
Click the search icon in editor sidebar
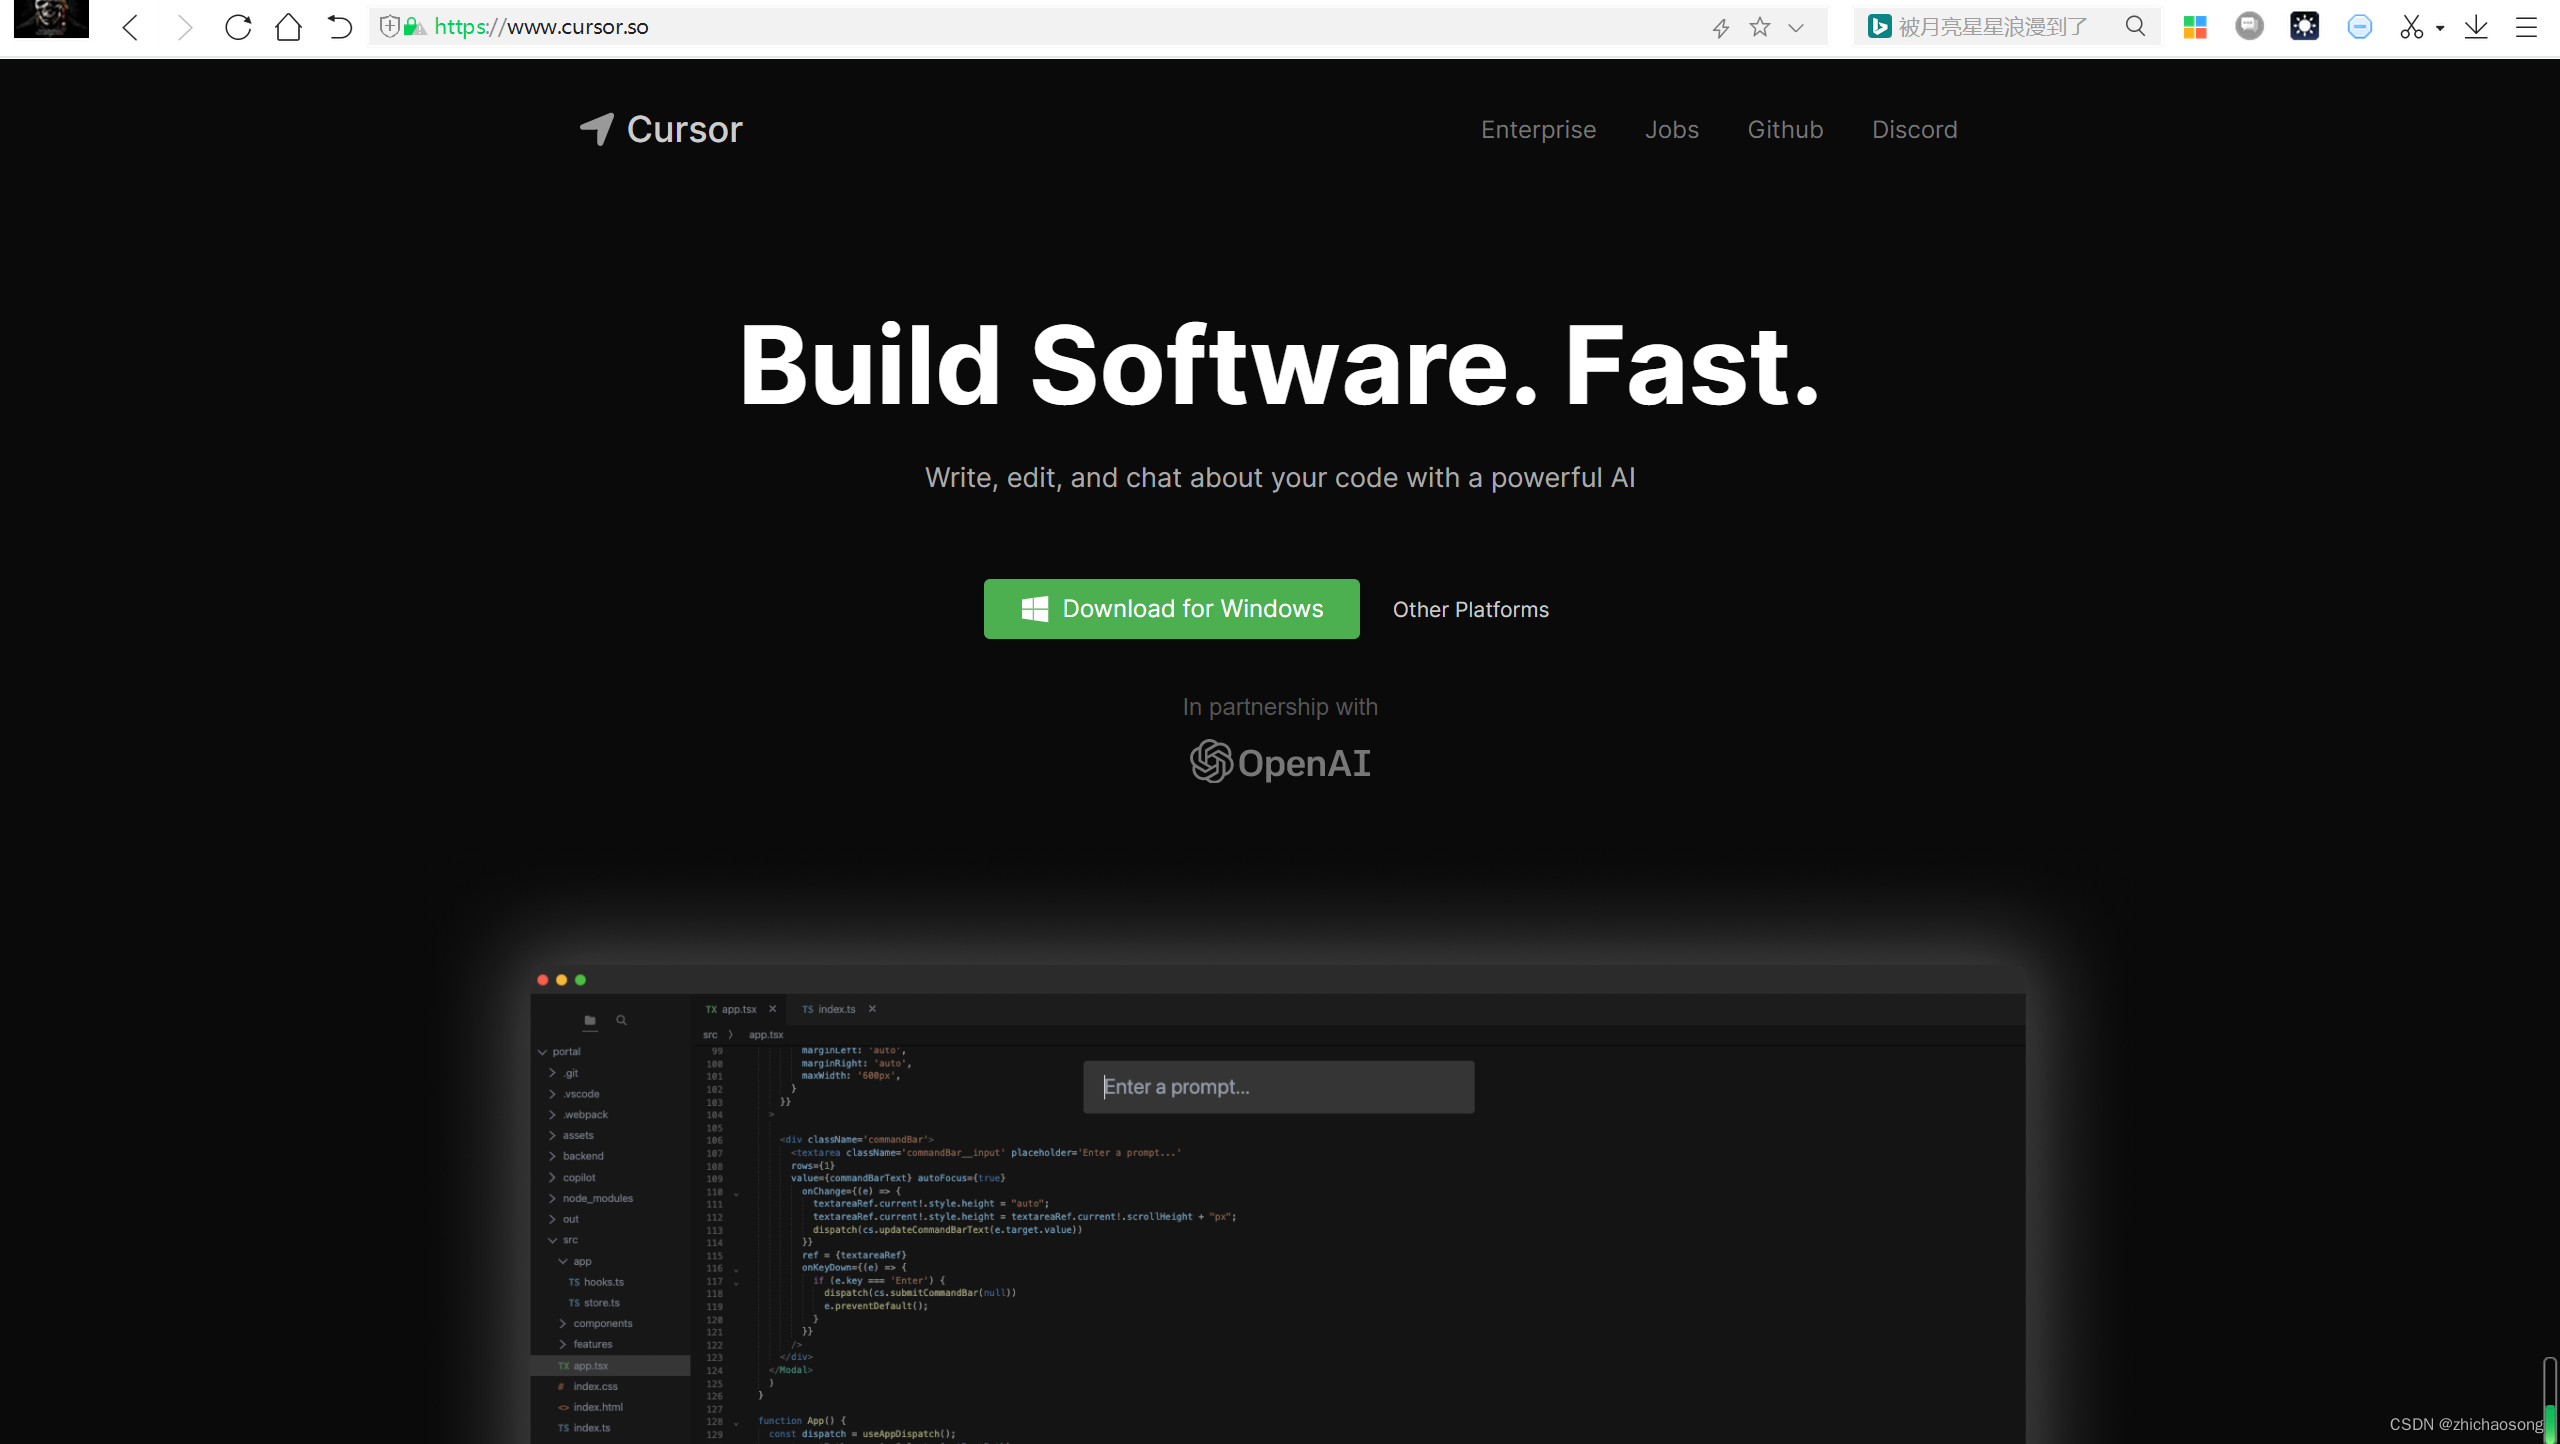pyautogui.click(x=621, y=1020)
